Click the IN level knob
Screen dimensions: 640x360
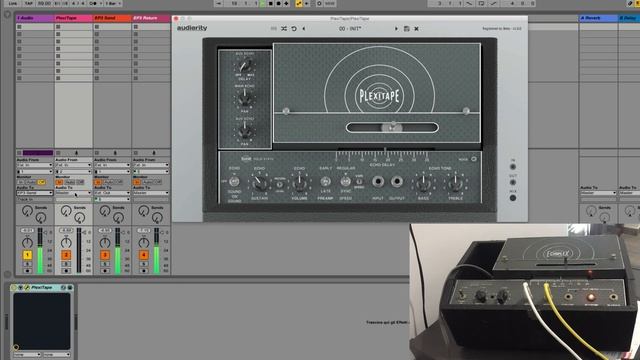point(513,167)
